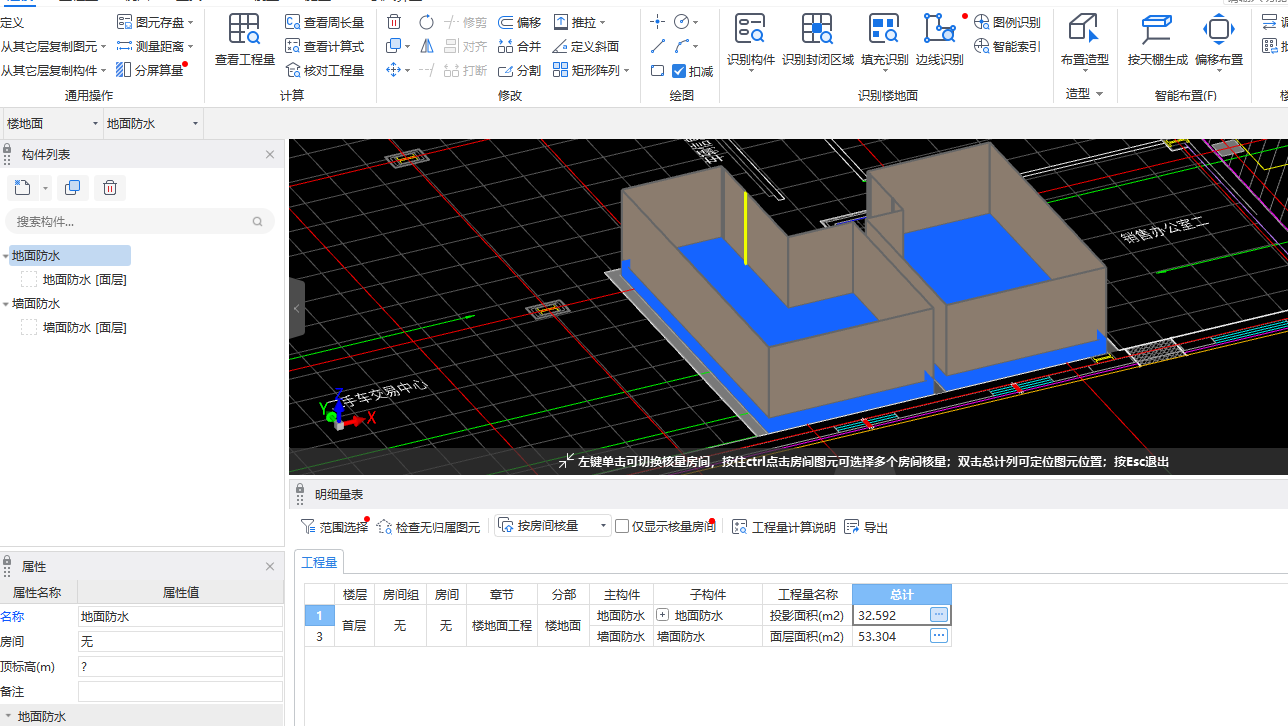Switch to the 工程量 tab
Image resolution: width=1288 pixels, height=726 pixels.
pyautogui.click(x=319, y=562)
